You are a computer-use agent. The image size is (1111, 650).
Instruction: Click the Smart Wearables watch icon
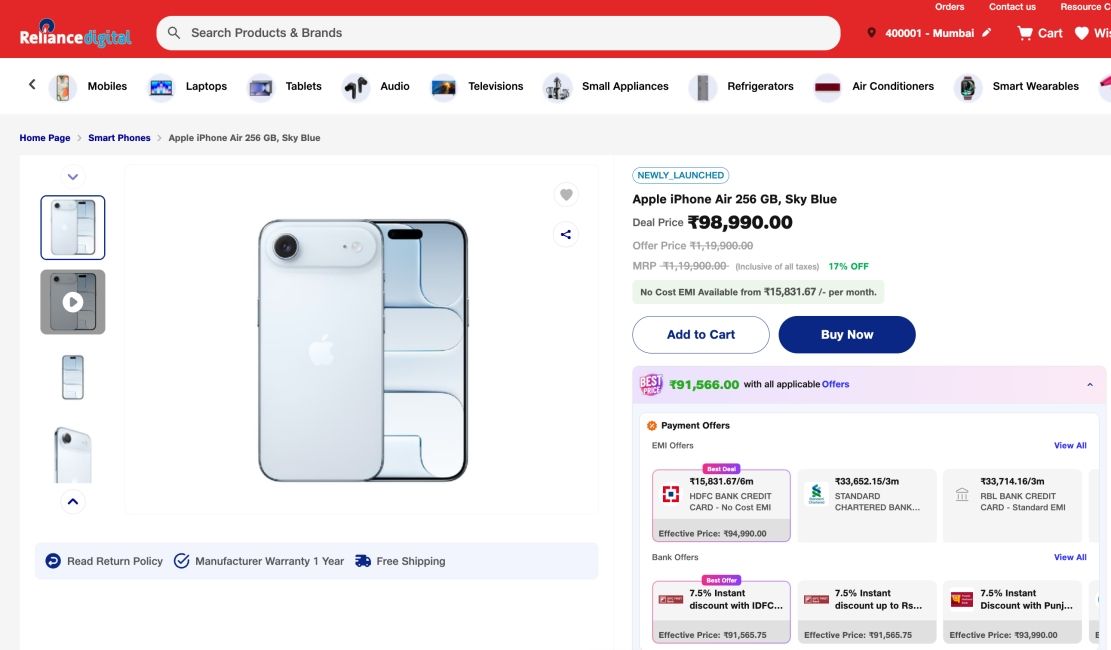coord(968,88)
